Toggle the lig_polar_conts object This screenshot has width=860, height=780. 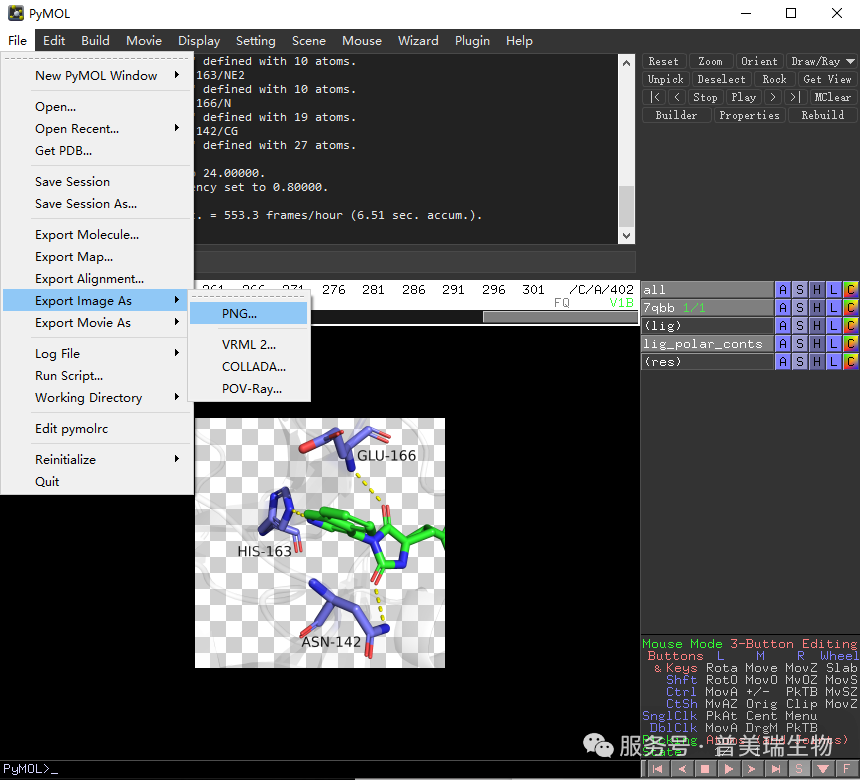tap(707, 344)
